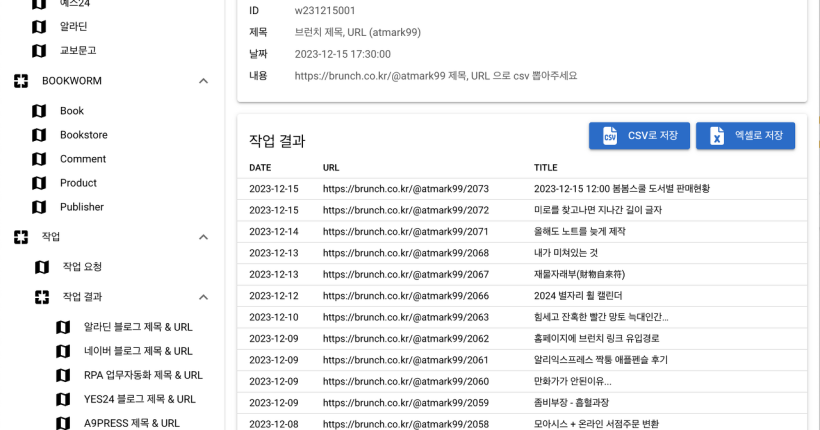Export results with 엑셀로 저장 button
This screenshot has height=430, width=820.
click(745, 136)
